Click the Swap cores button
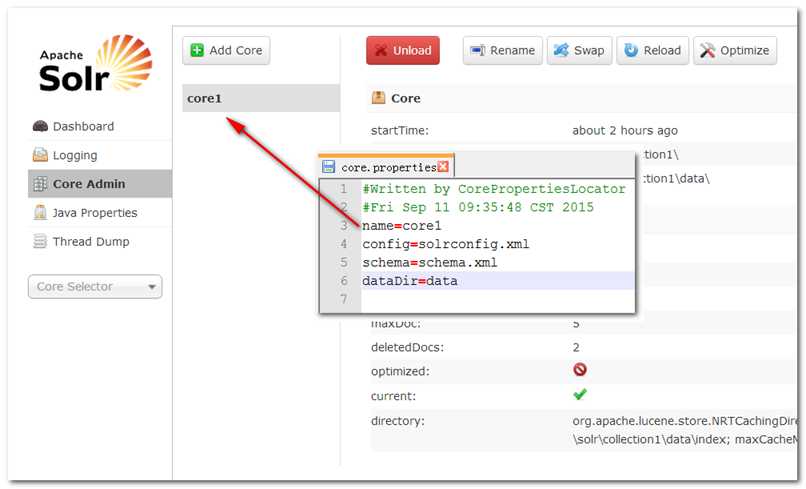The height and width of the screenshot is (489, 806). pos(579,50)
